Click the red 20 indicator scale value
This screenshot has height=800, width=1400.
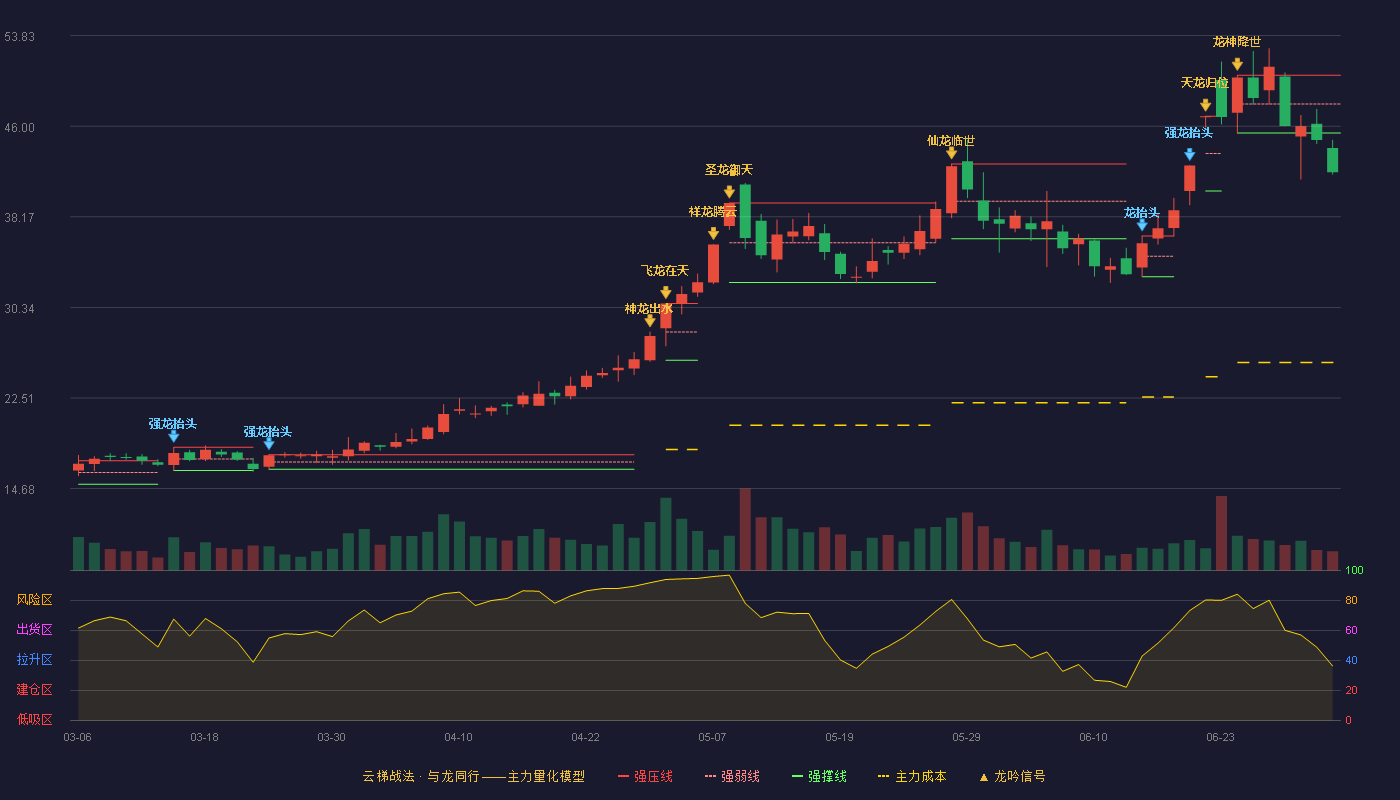[x=1351, y=690]
